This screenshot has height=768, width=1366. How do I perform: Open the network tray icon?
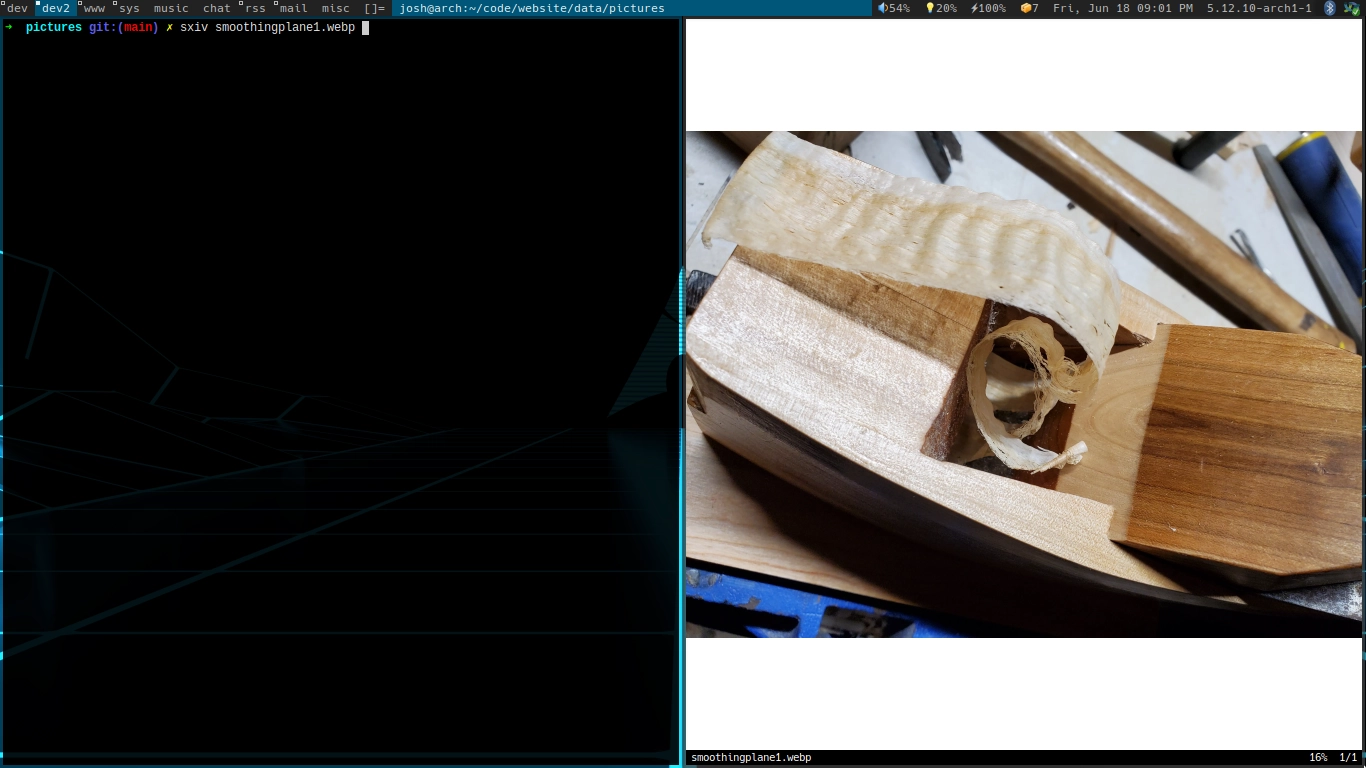click(1351, 8)
